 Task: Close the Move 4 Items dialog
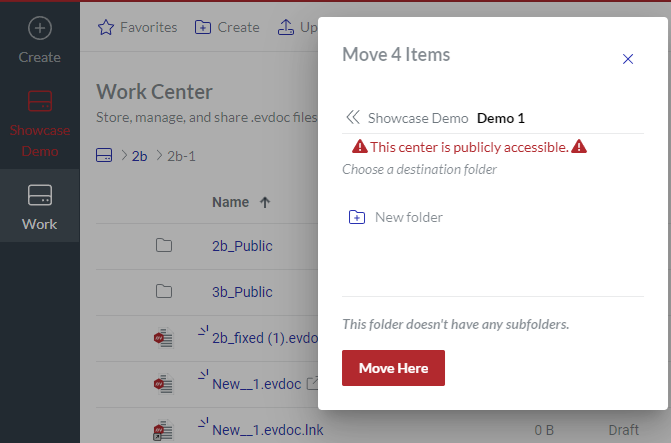click(x=628, y=59)
